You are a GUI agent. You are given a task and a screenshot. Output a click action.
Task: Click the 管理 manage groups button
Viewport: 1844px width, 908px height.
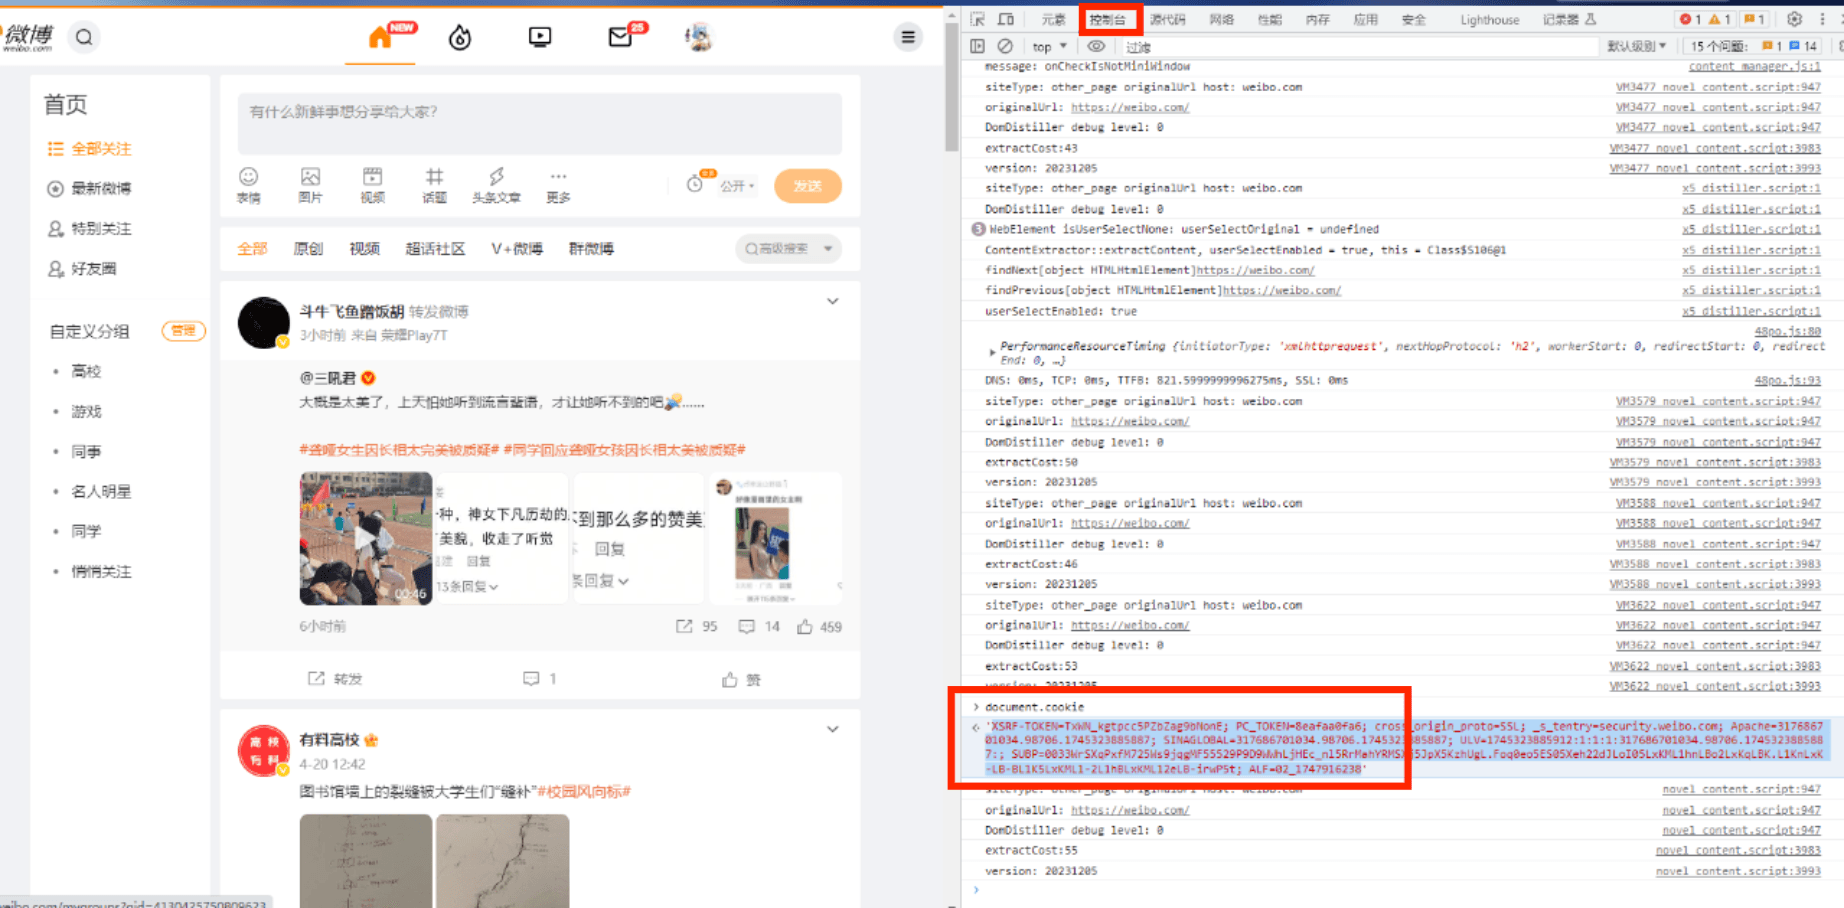[183, 331]
